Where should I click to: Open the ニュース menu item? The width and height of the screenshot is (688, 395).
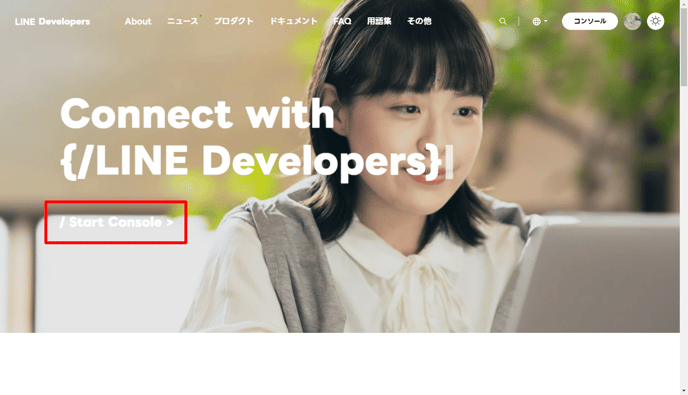click(183, 21)
